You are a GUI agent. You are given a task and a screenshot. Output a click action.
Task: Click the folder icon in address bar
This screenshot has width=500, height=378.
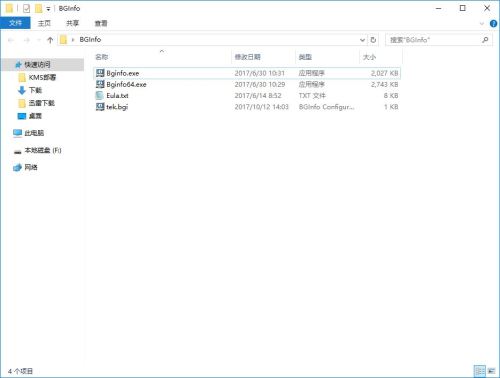pyautogui.click(x=63, y=40)
